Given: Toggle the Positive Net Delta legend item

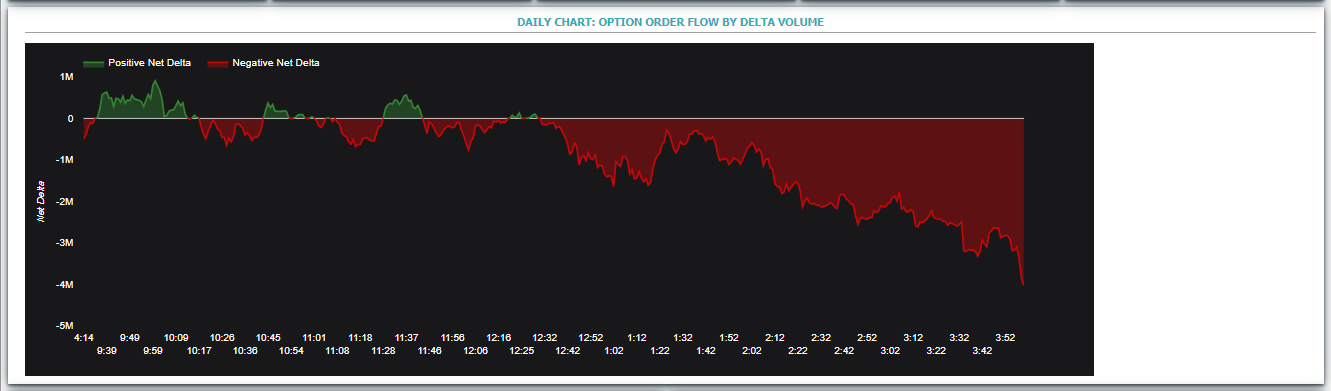Looking at the screenshot, I should tap(137, 63).
